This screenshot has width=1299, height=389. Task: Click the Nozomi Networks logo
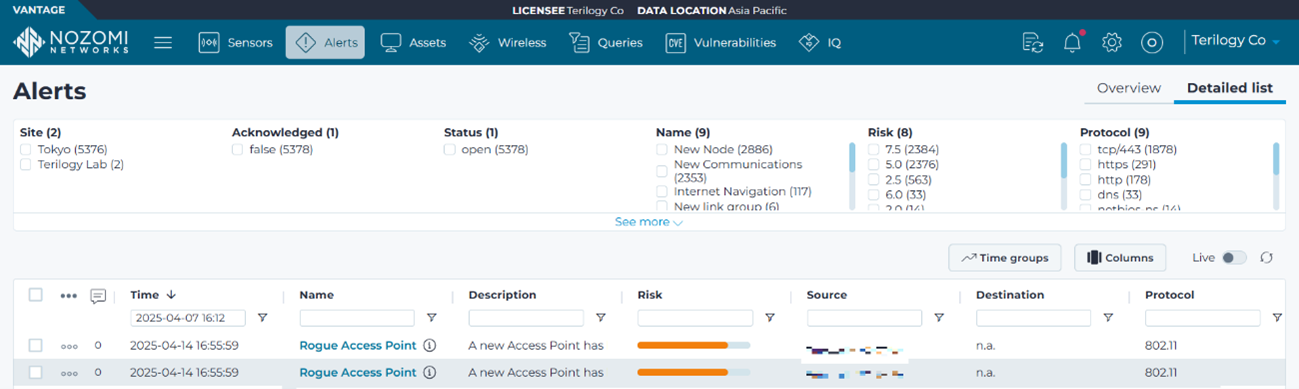(x=71, y=42)
